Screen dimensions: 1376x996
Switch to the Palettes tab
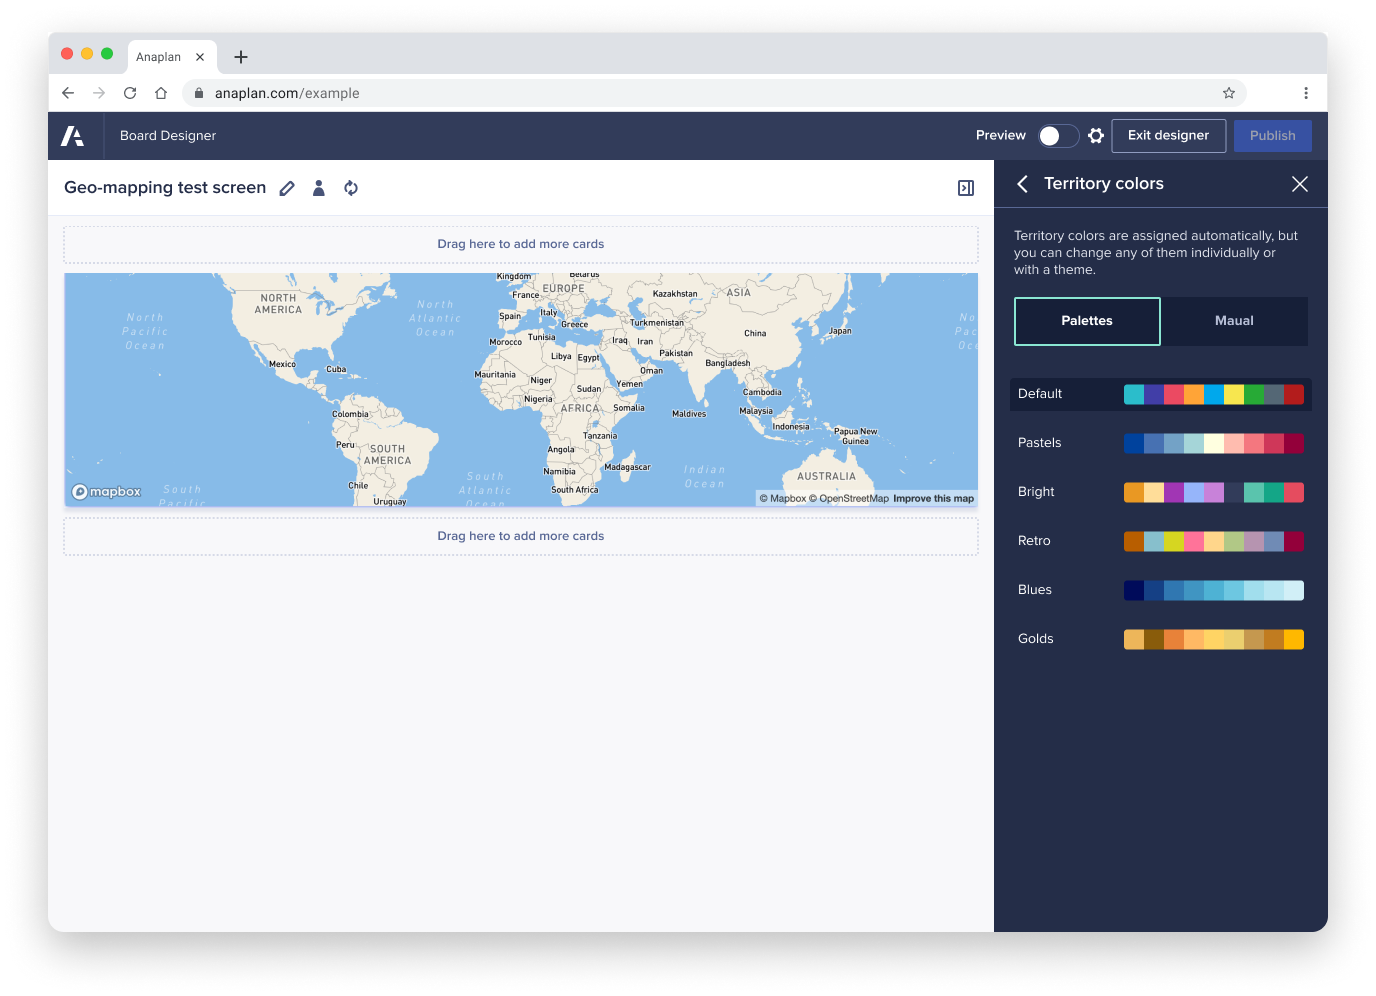[x=1087, y=321]
